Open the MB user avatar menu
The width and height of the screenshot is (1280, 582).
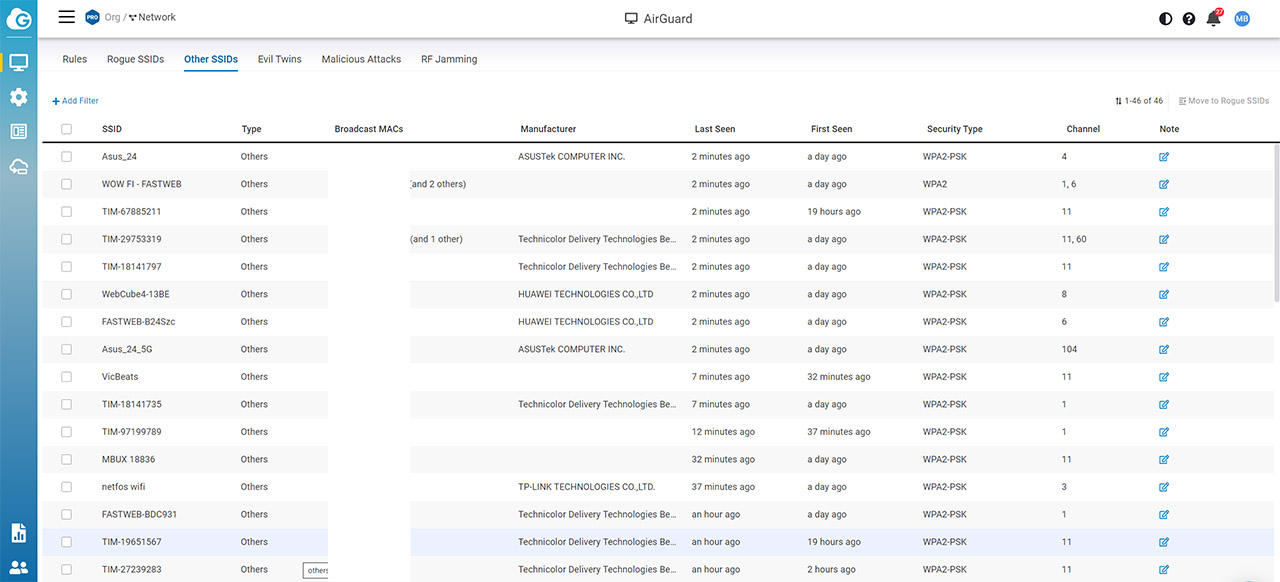(1242, 19)
